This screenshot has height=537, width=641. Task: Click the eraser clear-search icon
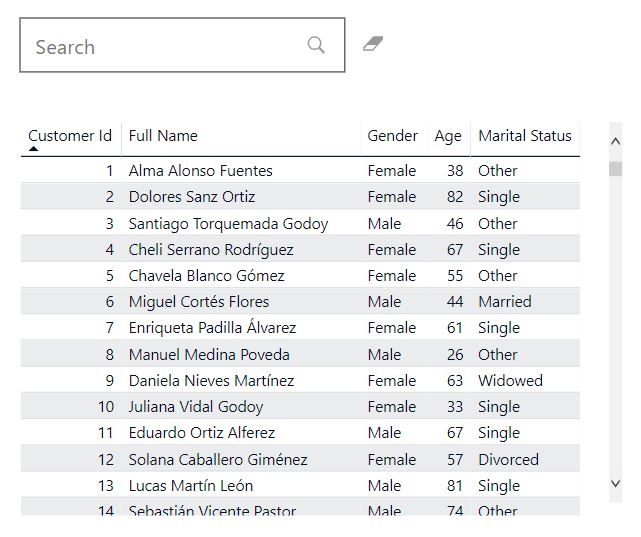373,44
